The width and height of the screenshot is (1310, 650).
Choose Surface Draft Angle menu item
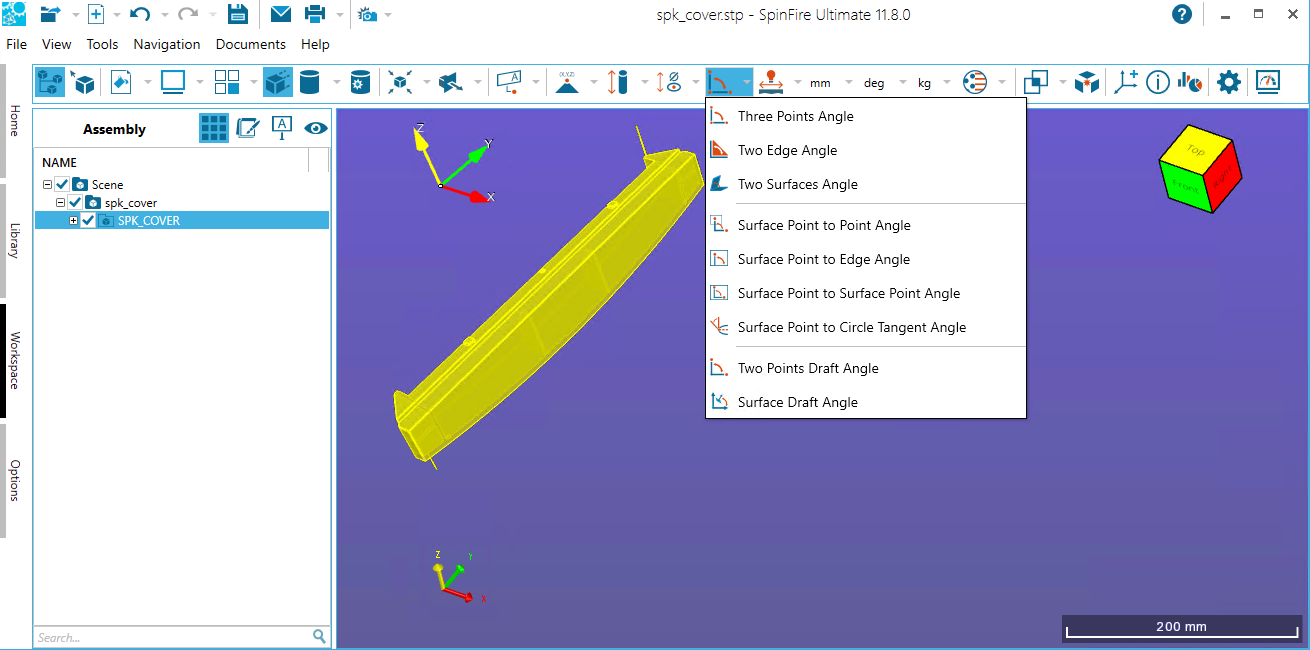[797, 402]
